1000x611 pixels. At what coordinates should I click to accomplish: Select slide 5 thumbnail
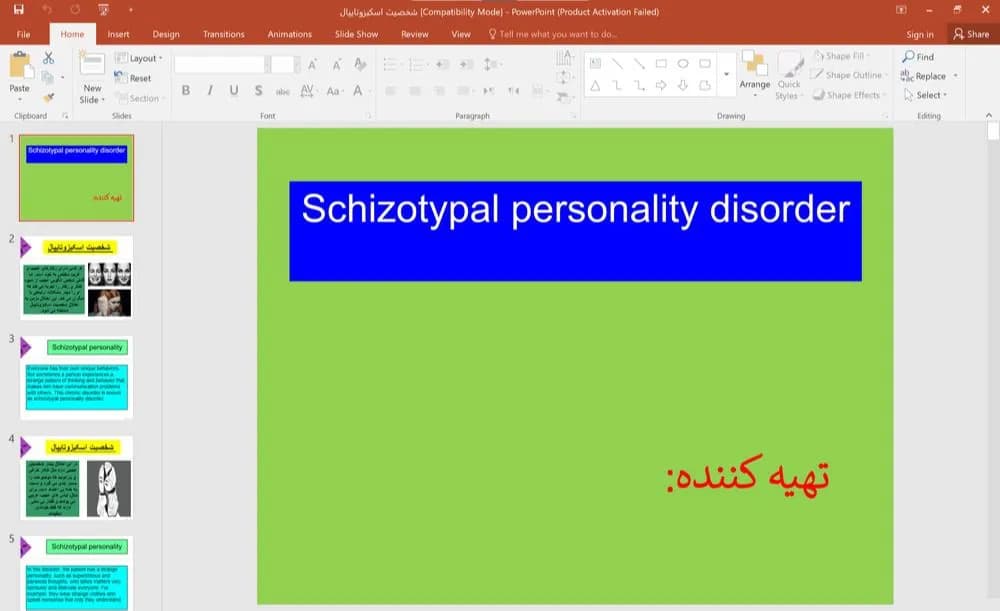(77, 573)
